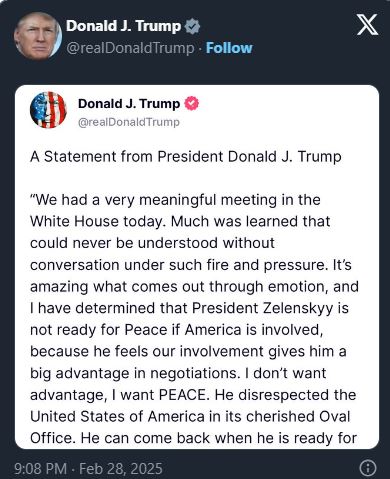Click the 'A Statement from President Donald J. Trump' heading
Viewport: 390px width, 479px height.
click(x=186, y=157)
